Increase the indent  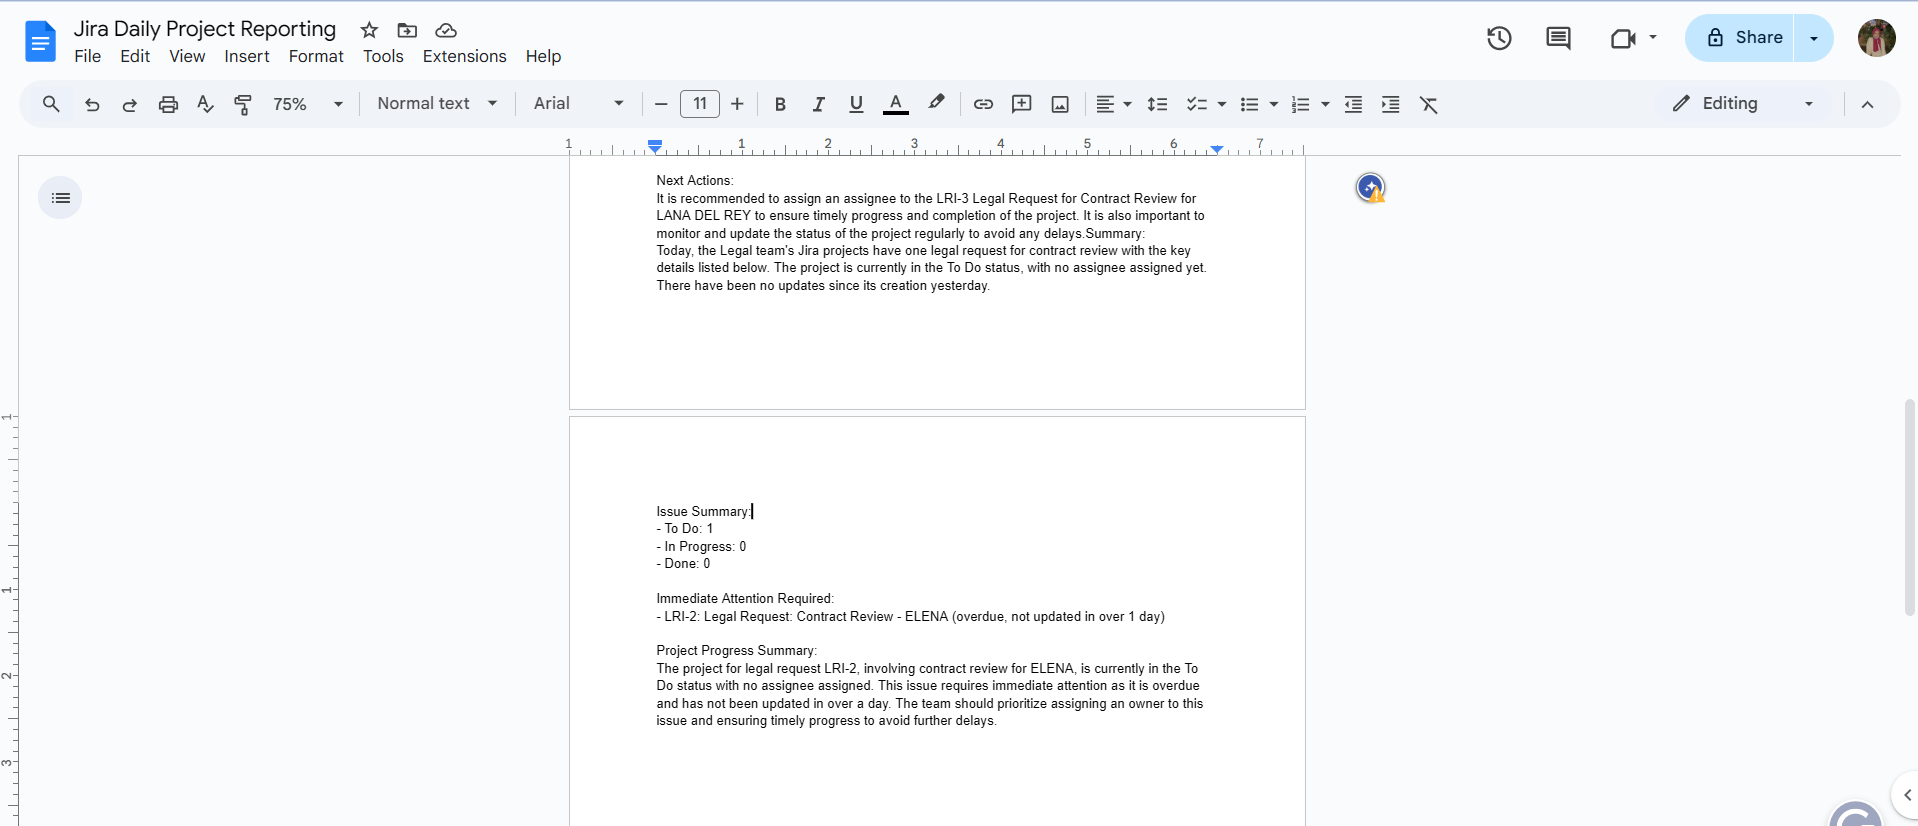click(x=1390, y=104)
